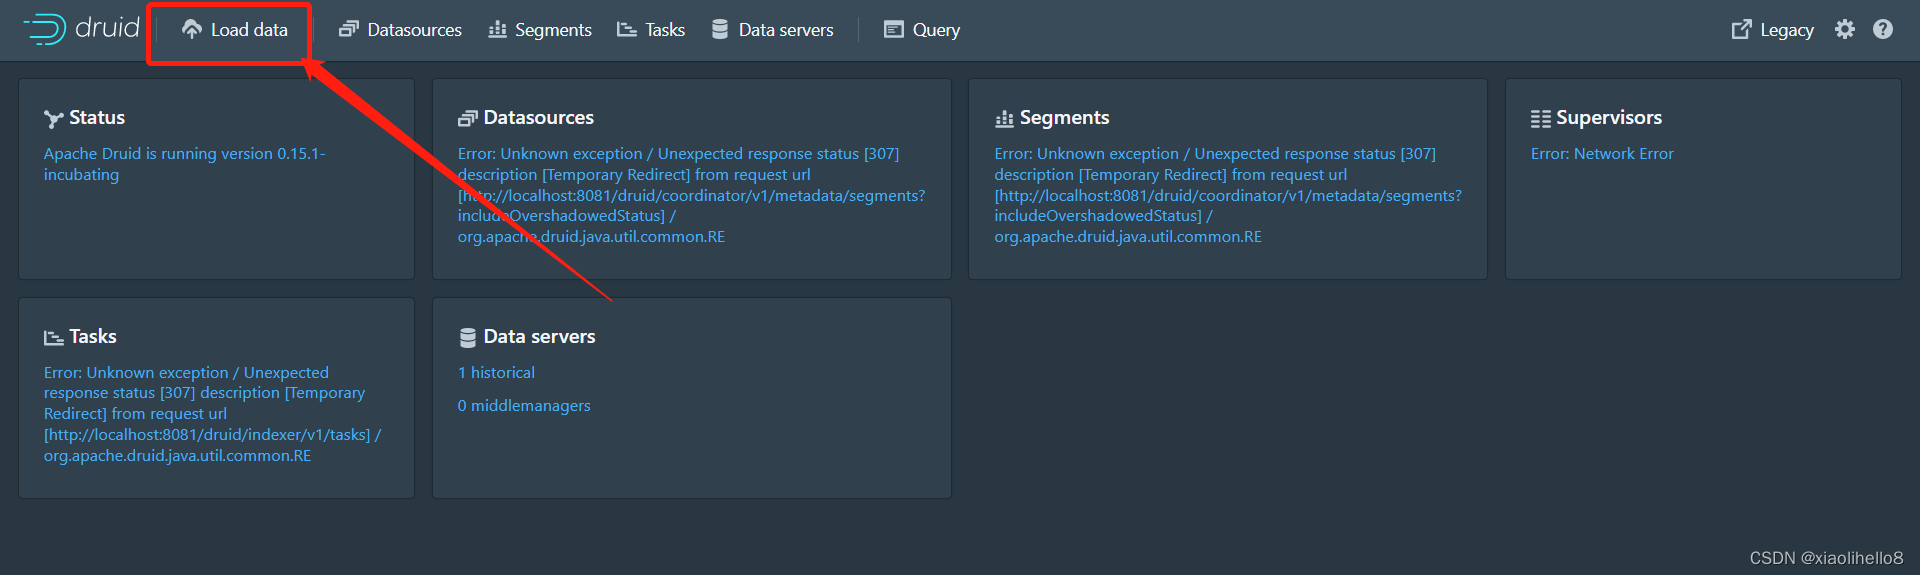Go to the Datasources navigation tab
This screenshot has height=575, width=1920.
(x=401, y=30)
